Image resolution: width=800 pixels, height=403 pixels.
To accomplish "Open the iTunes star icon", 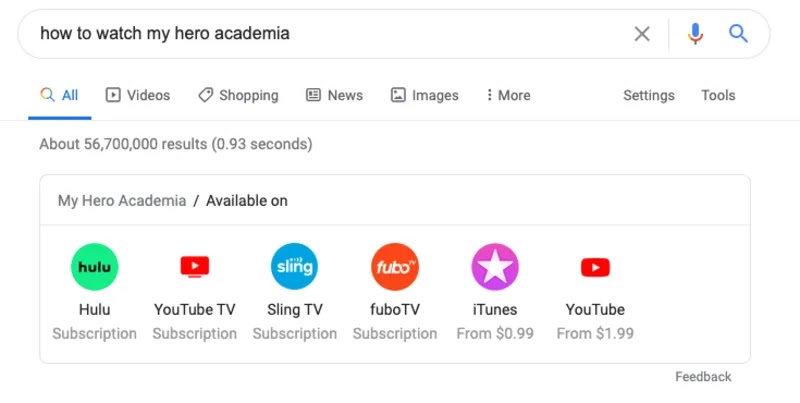I will [x=495, y=267].
